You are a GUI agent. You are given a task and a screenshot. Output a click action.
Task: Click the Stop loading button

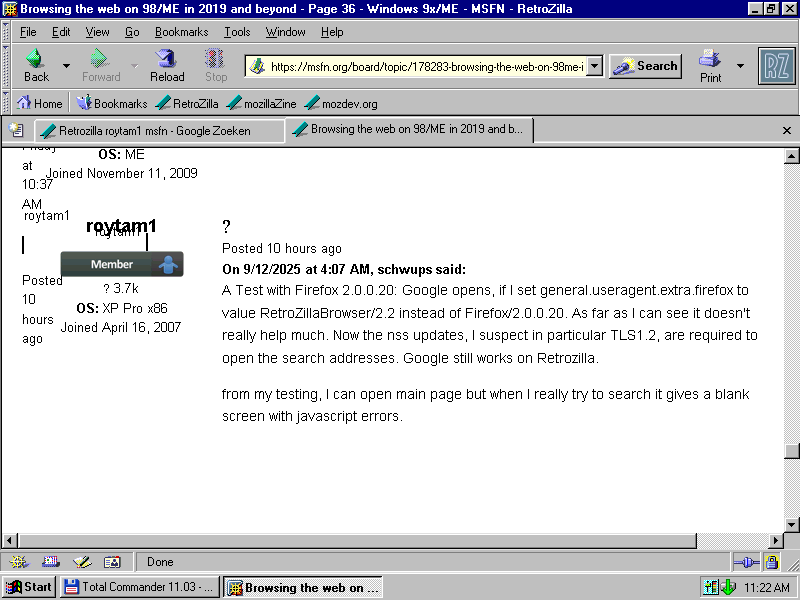(x=215, y=65)
